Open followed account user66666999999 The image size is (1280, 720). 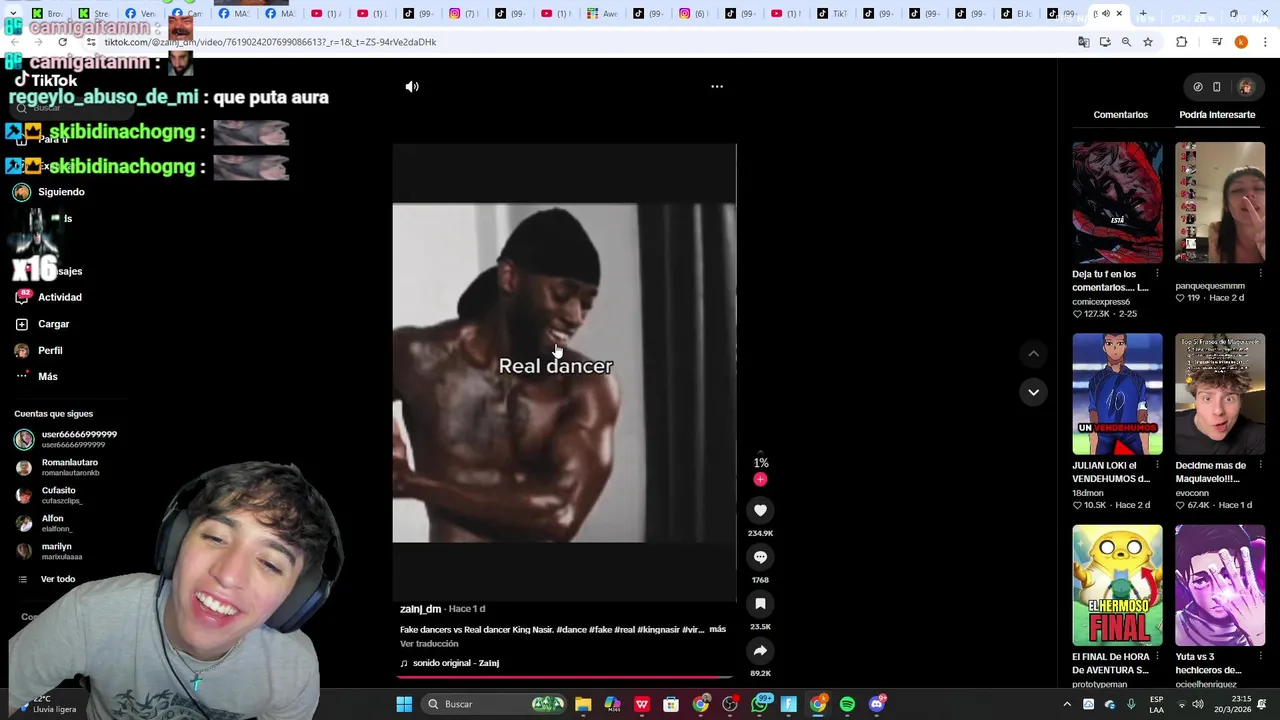[x=66, y=439]
